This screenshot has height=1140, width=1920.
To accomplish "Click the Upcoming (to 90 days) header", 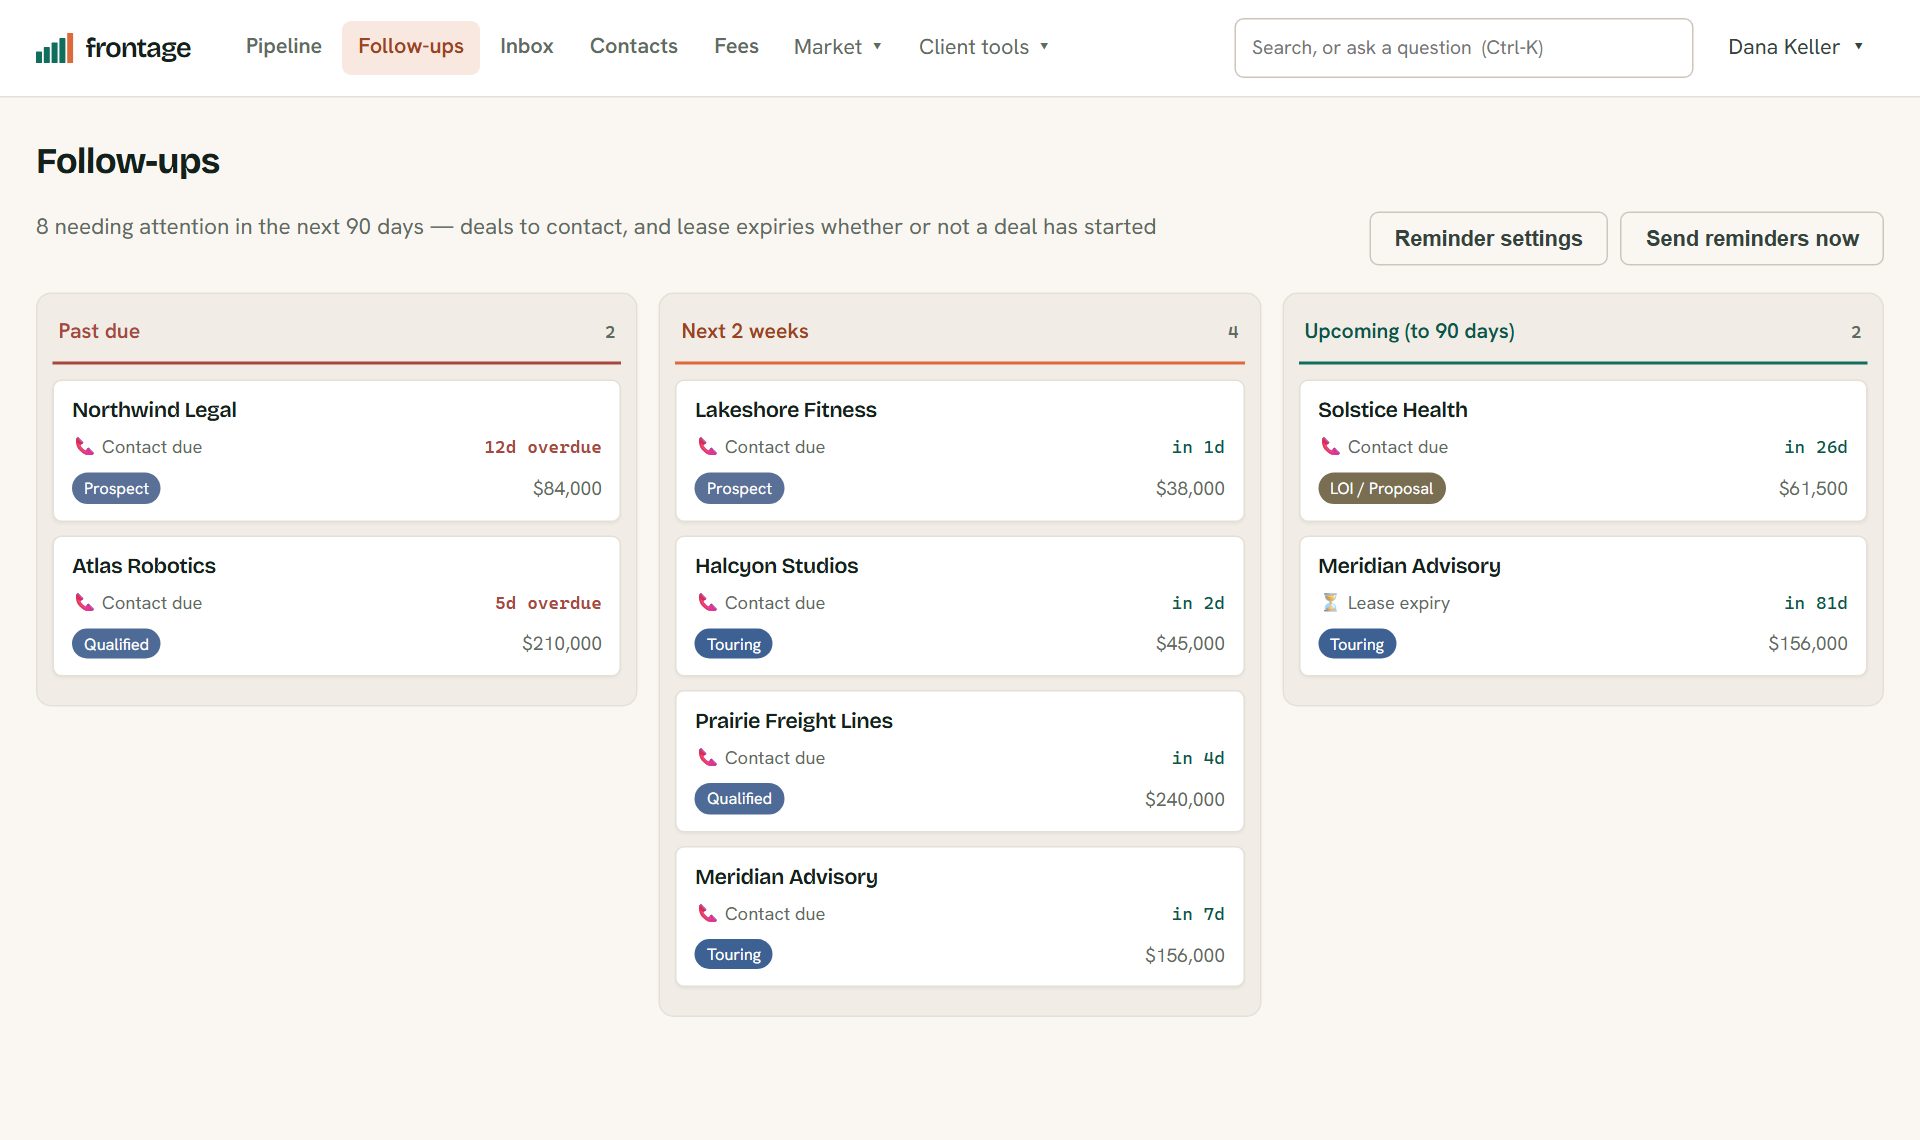I will point(1583,331).
